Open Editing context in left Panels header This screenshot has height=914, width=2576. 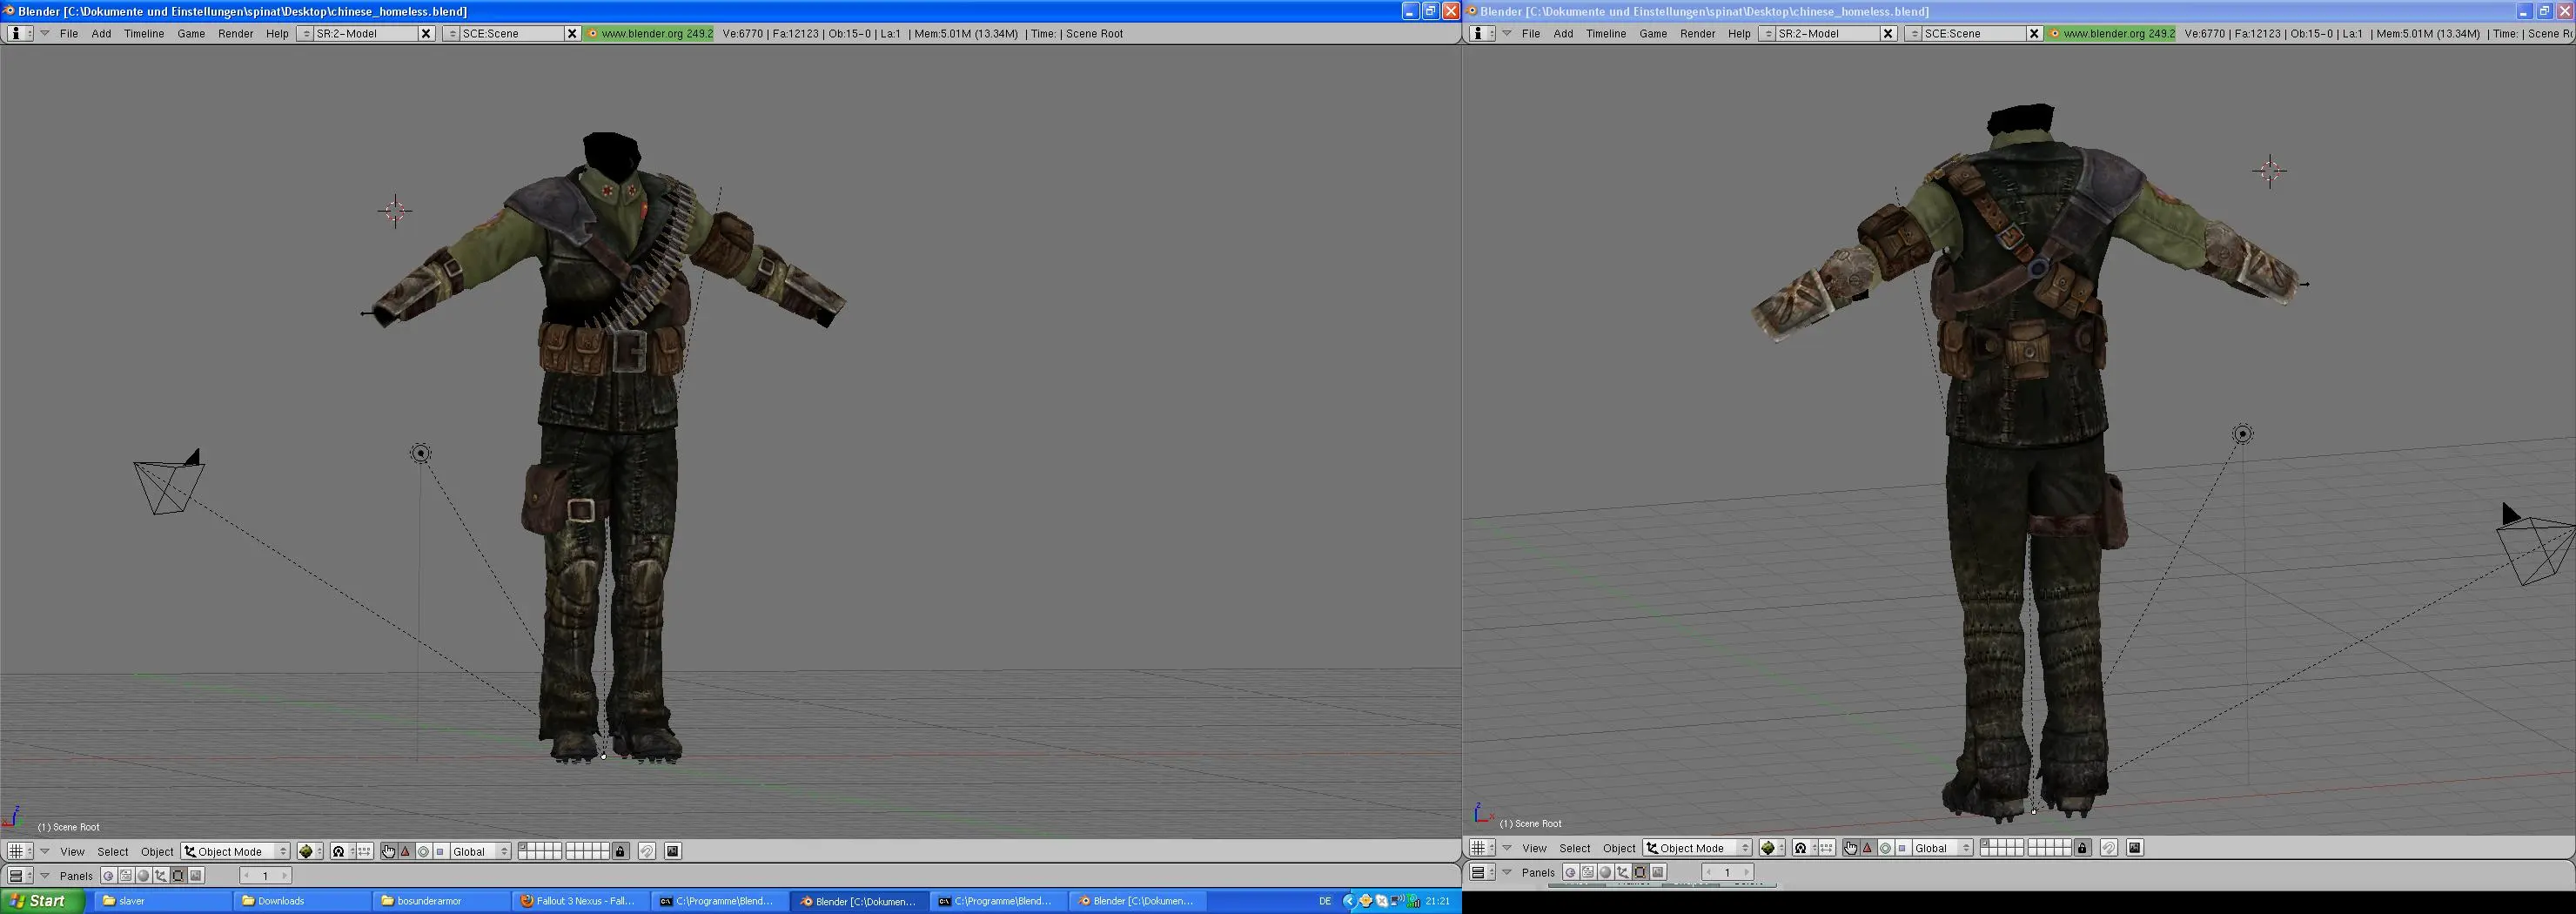tap(178, 876)
